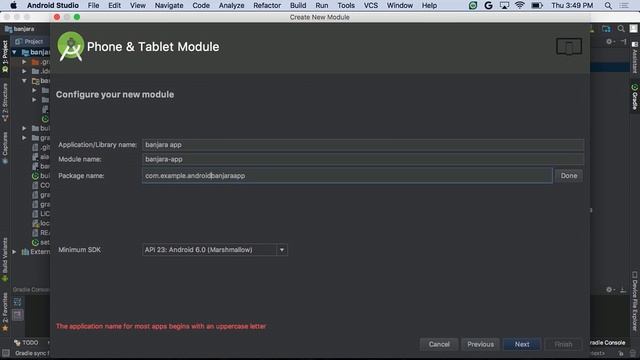This screenshot has width=640, height=360.
Task: Click the Android Studio logo in dialog header
Action: click(71, 46)
